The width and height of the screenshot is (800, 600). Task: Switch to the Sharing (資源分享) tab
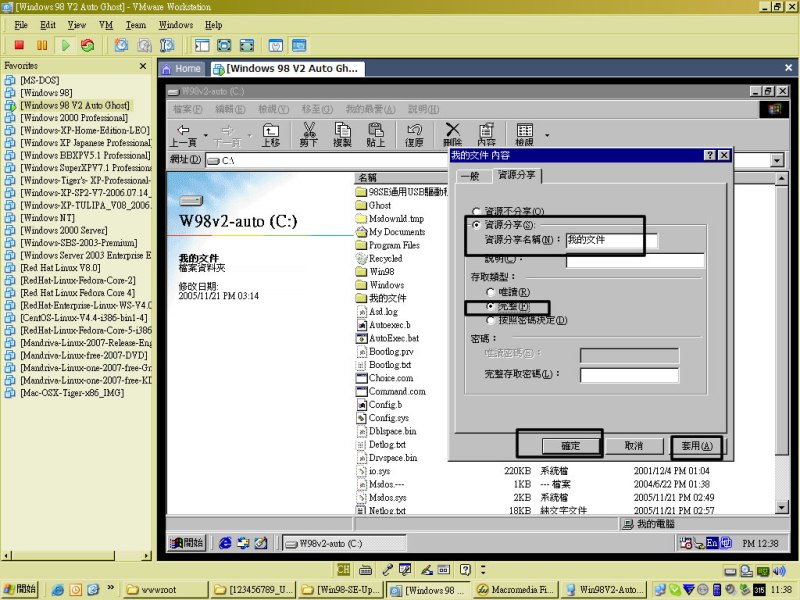516,175
